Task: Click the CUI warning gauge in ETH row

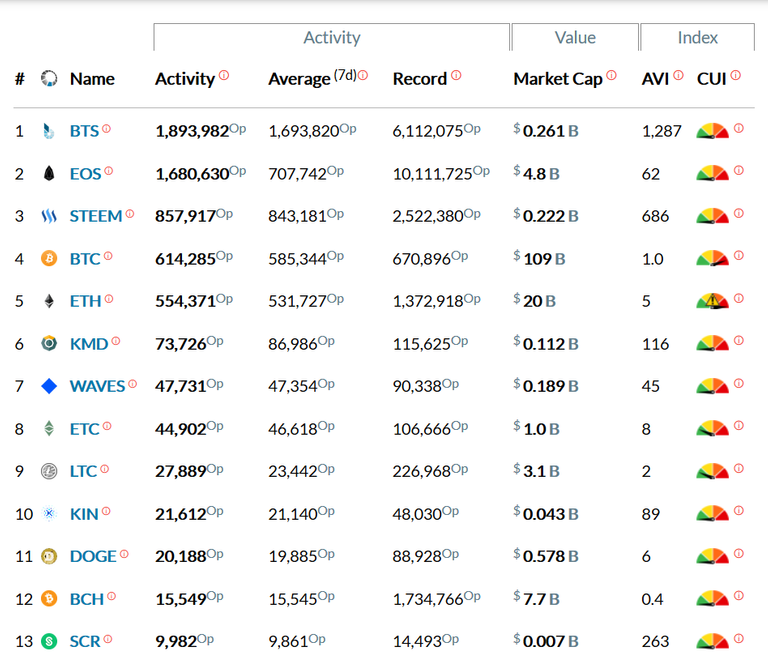Action: [712, 301]
